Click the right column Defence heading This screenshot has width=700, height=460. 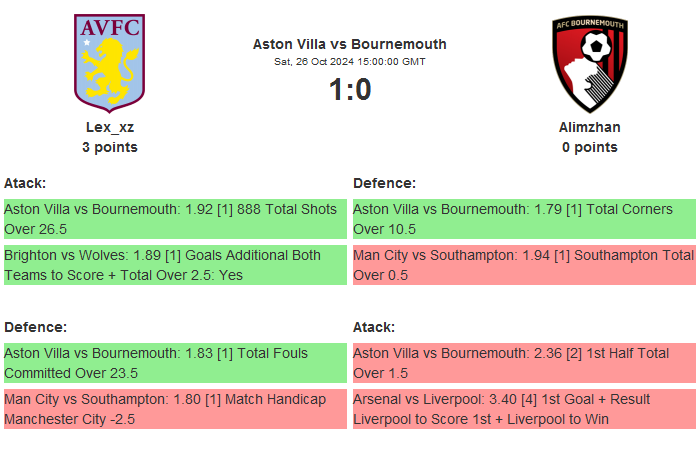pyautogui.click(x=384, y=183)
